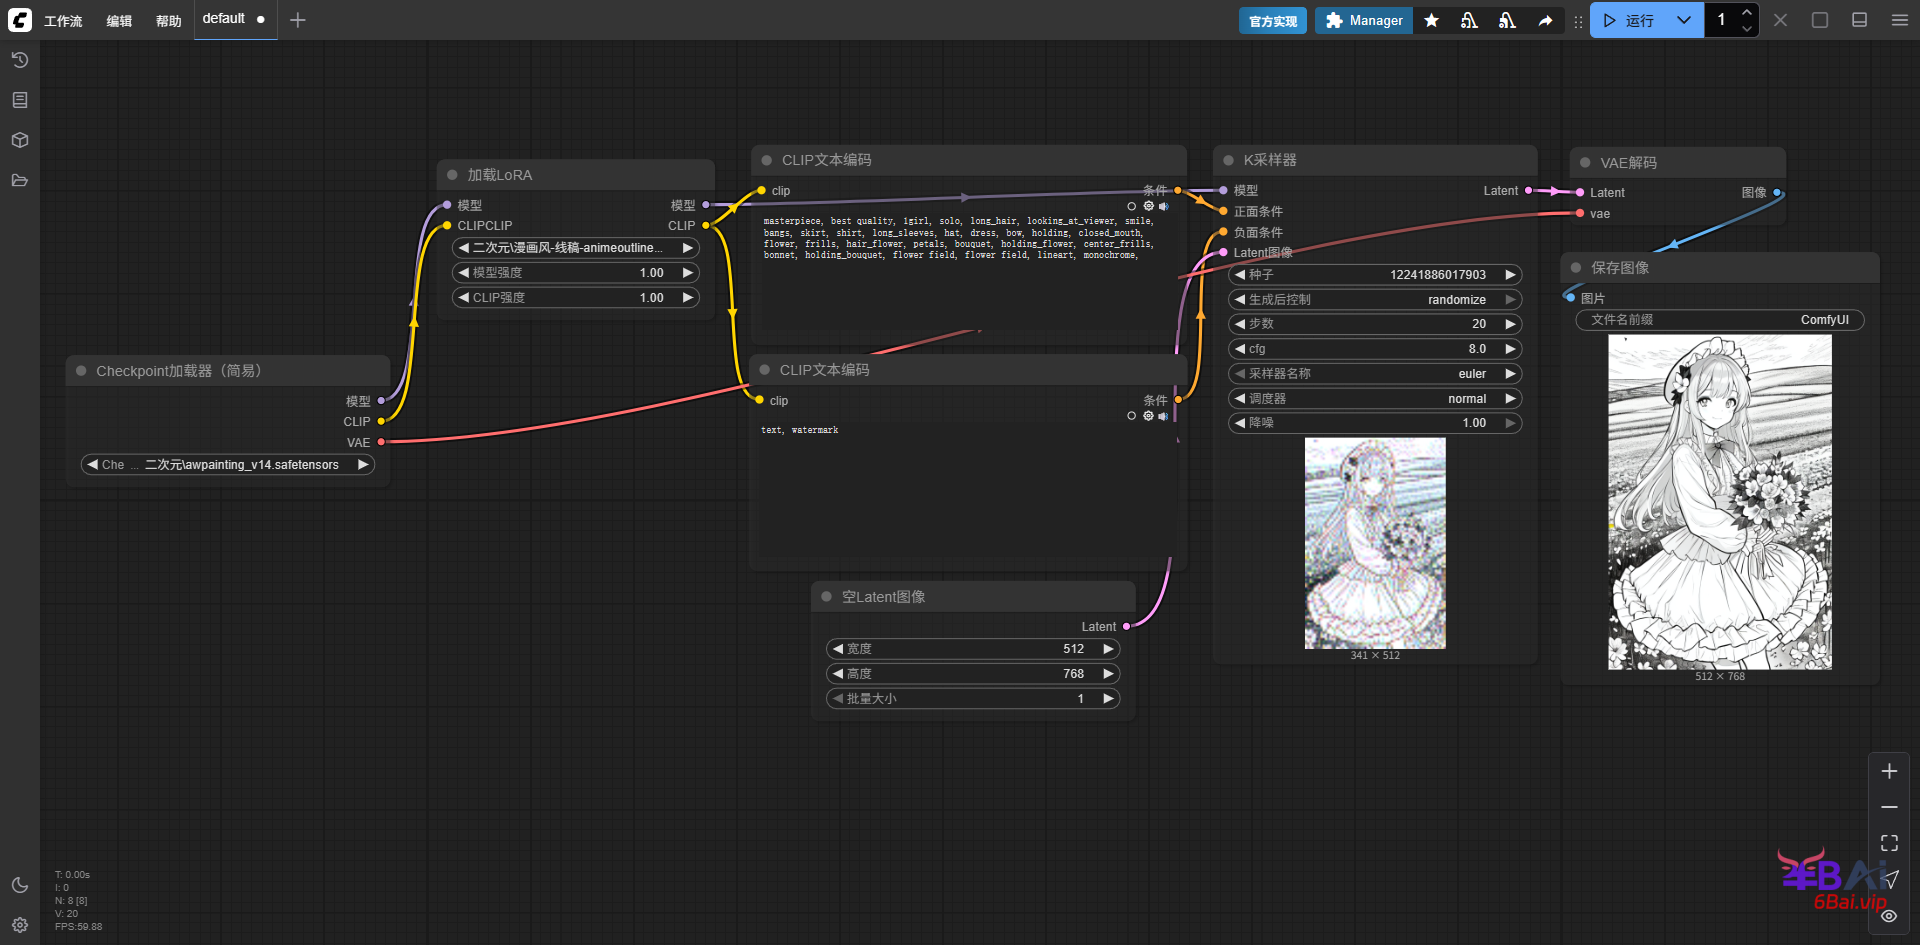Increase the batch count with up arrow
This screenshot has width=1920, height=945.
pyautogui.click(x=1747, y=13)
